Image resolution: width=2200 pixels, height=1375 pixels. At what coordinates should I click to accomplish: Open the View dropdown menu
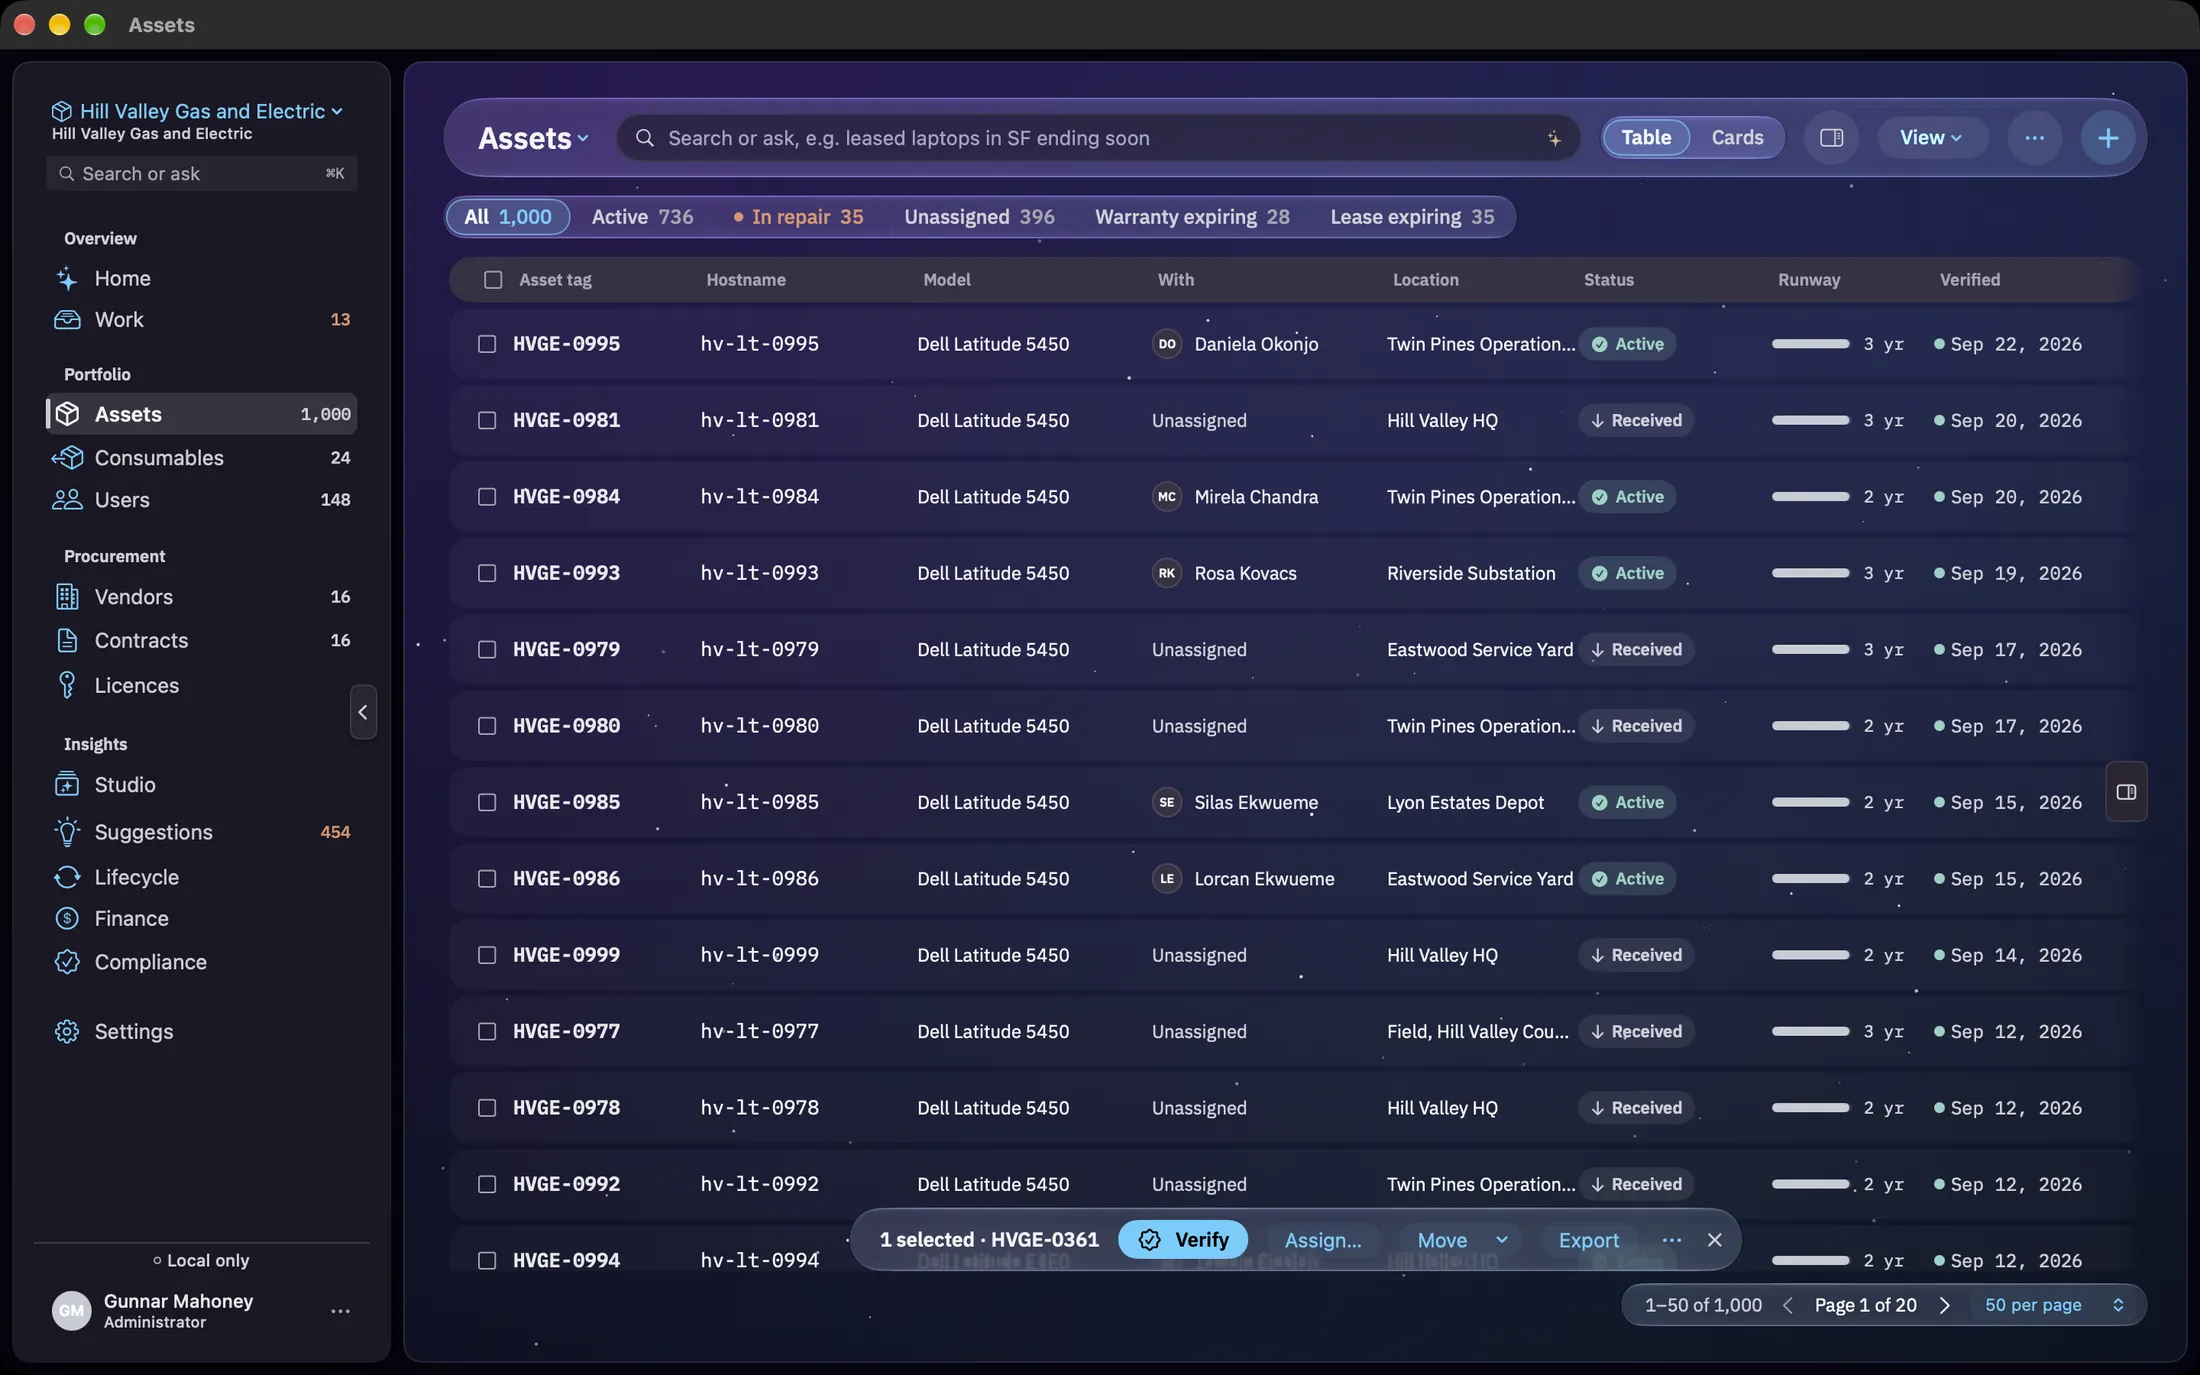tap(1931, 138)
